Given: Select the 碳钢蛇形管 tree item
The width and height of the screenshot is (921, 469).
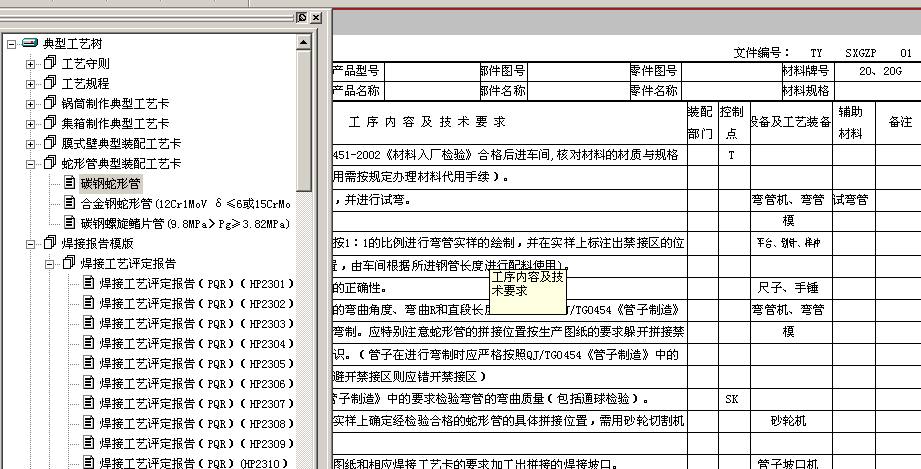Looking at the screenshot, I should (x=111, y=184).
